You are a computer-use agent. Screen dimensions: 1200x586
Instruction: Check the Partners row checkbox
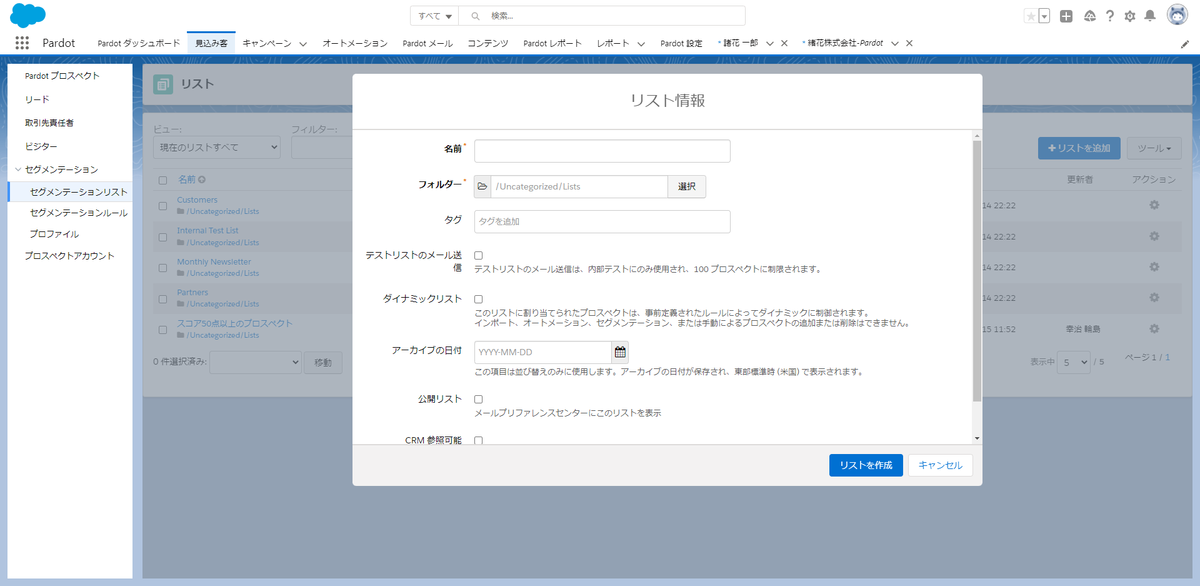[163, 297]
